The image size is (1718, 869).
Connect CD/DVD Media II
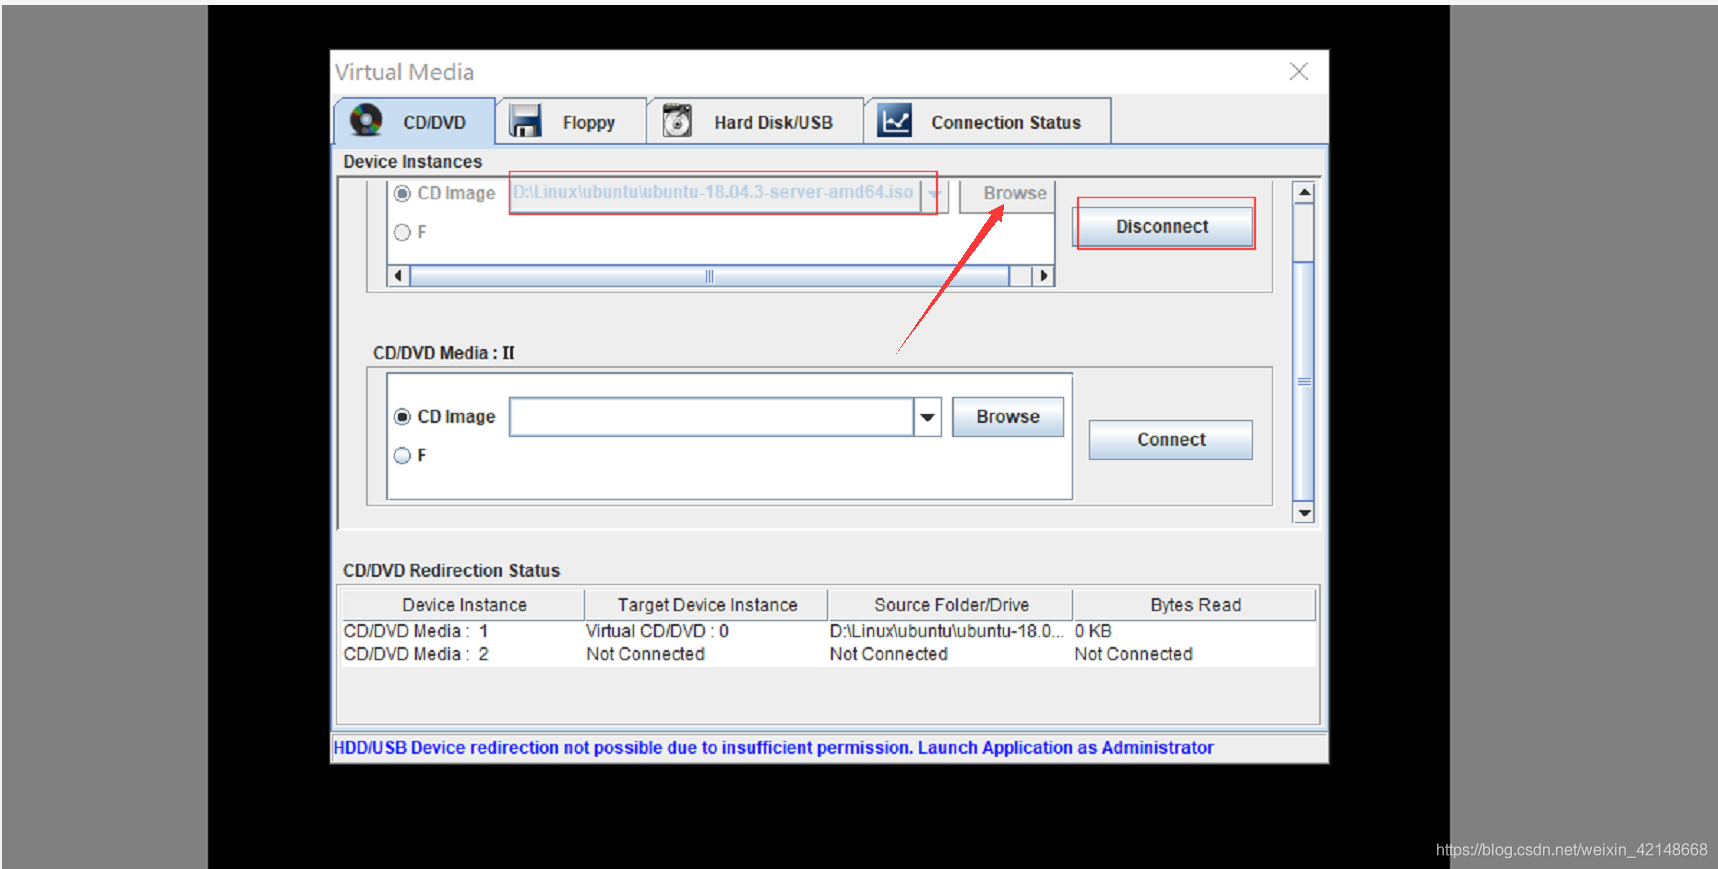(1171, 440)
